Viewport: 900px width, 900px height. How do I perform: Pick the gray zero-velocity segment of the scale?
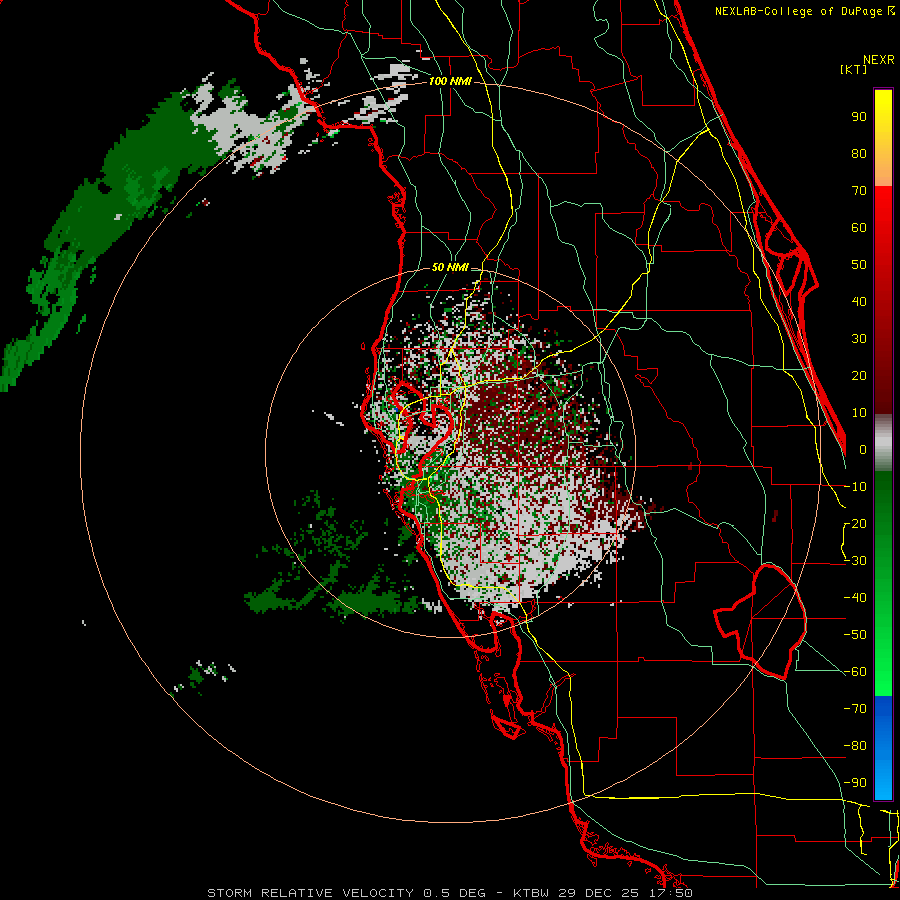(x=883, y=443)
